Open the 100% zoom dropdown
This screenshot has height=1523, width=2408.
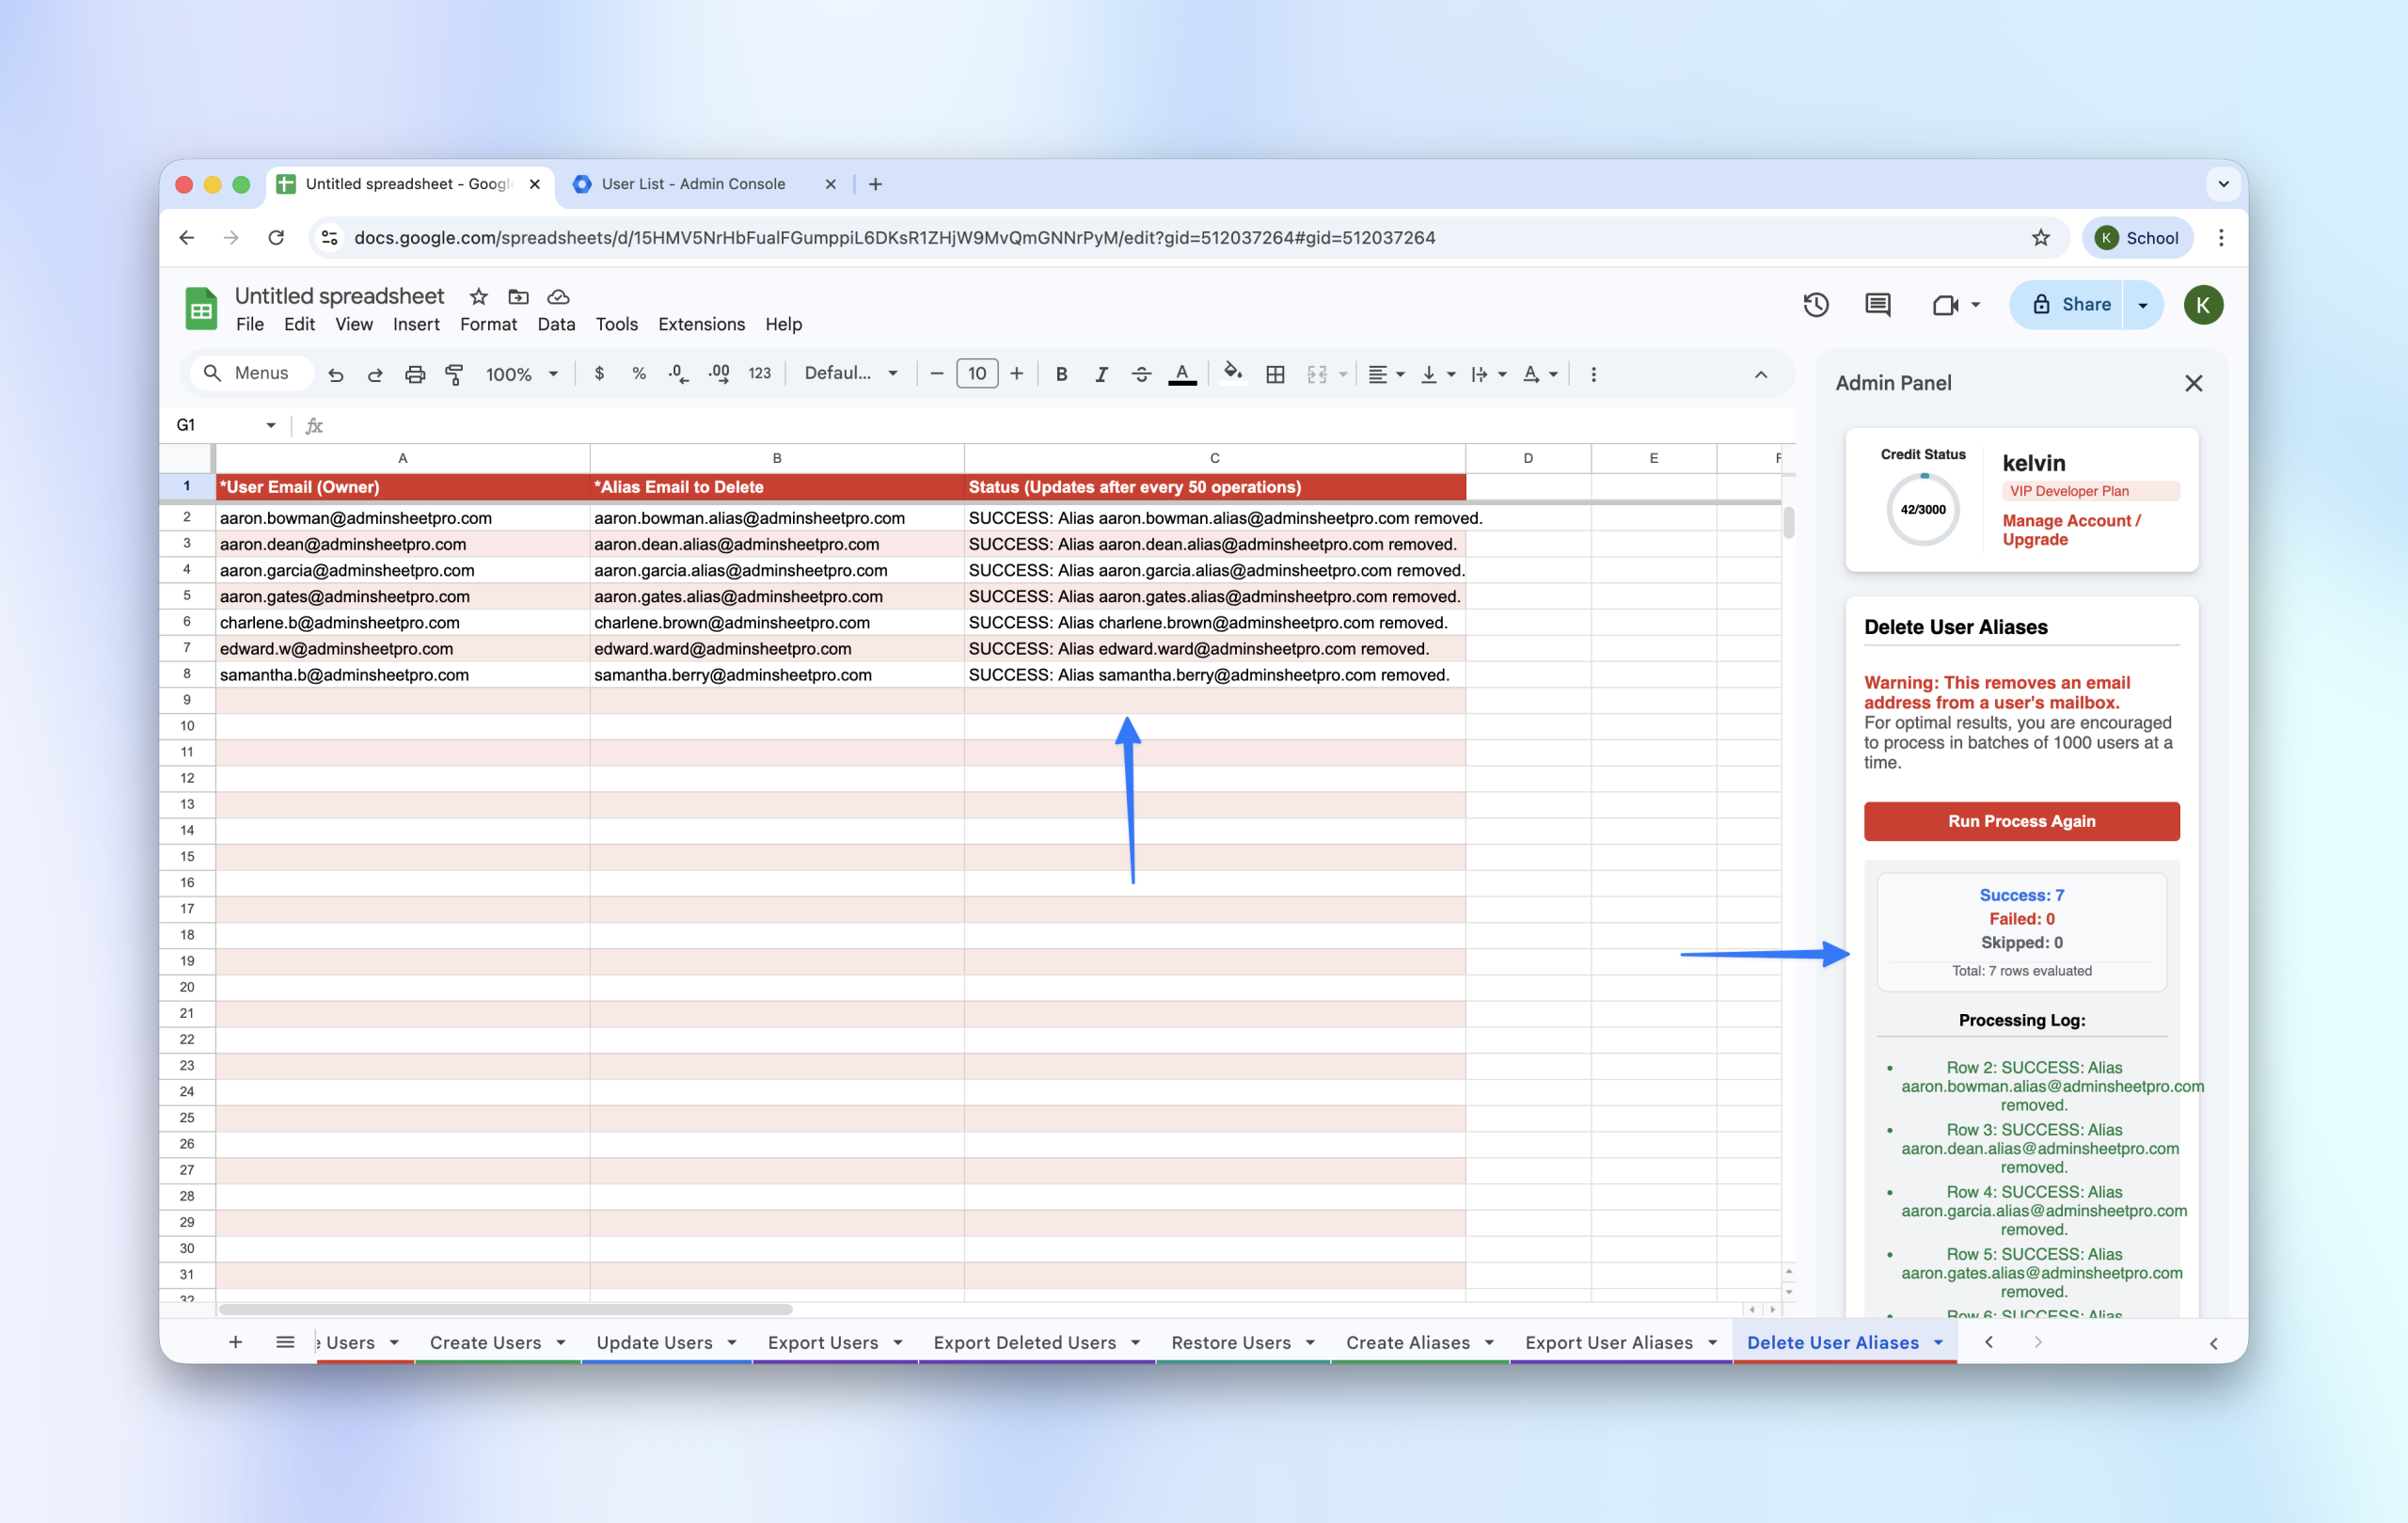pyautogui.click(x=521, y=374)
